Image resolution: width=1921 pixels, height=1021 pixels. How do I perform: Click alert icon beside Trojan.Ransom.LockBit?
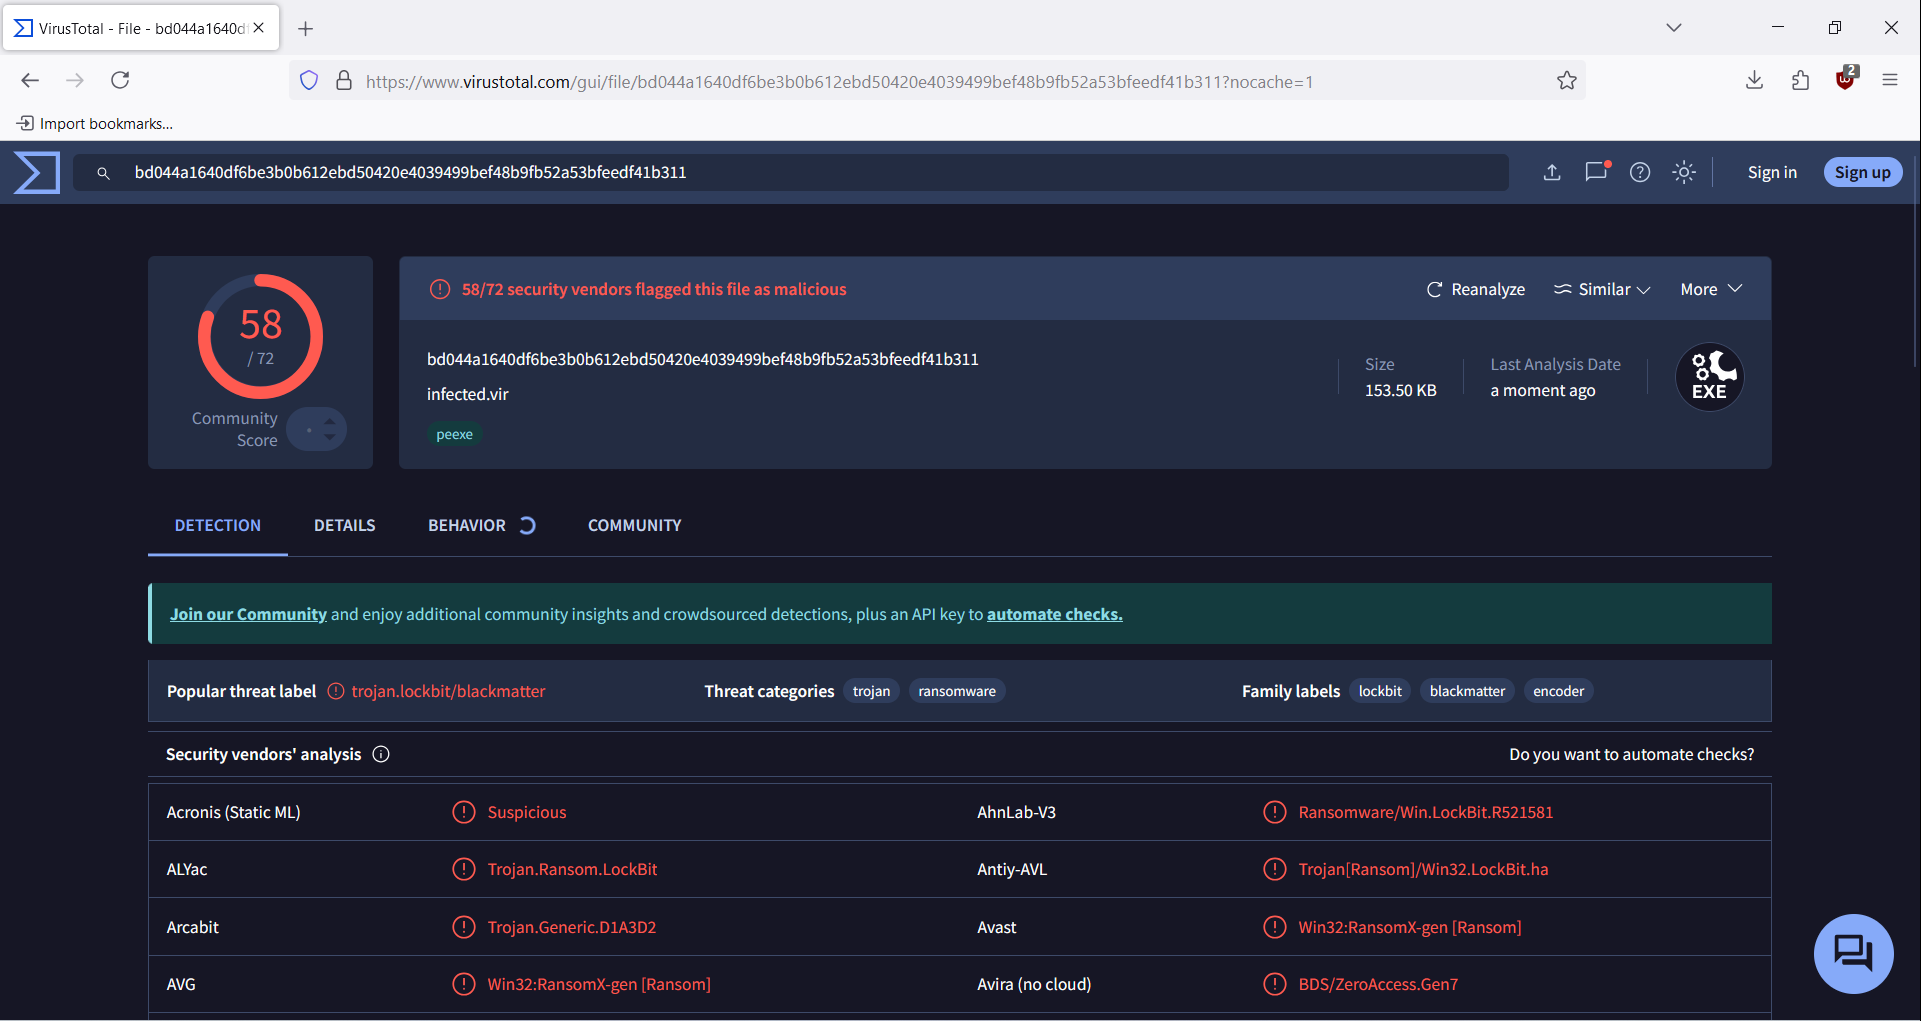(464, 869)
